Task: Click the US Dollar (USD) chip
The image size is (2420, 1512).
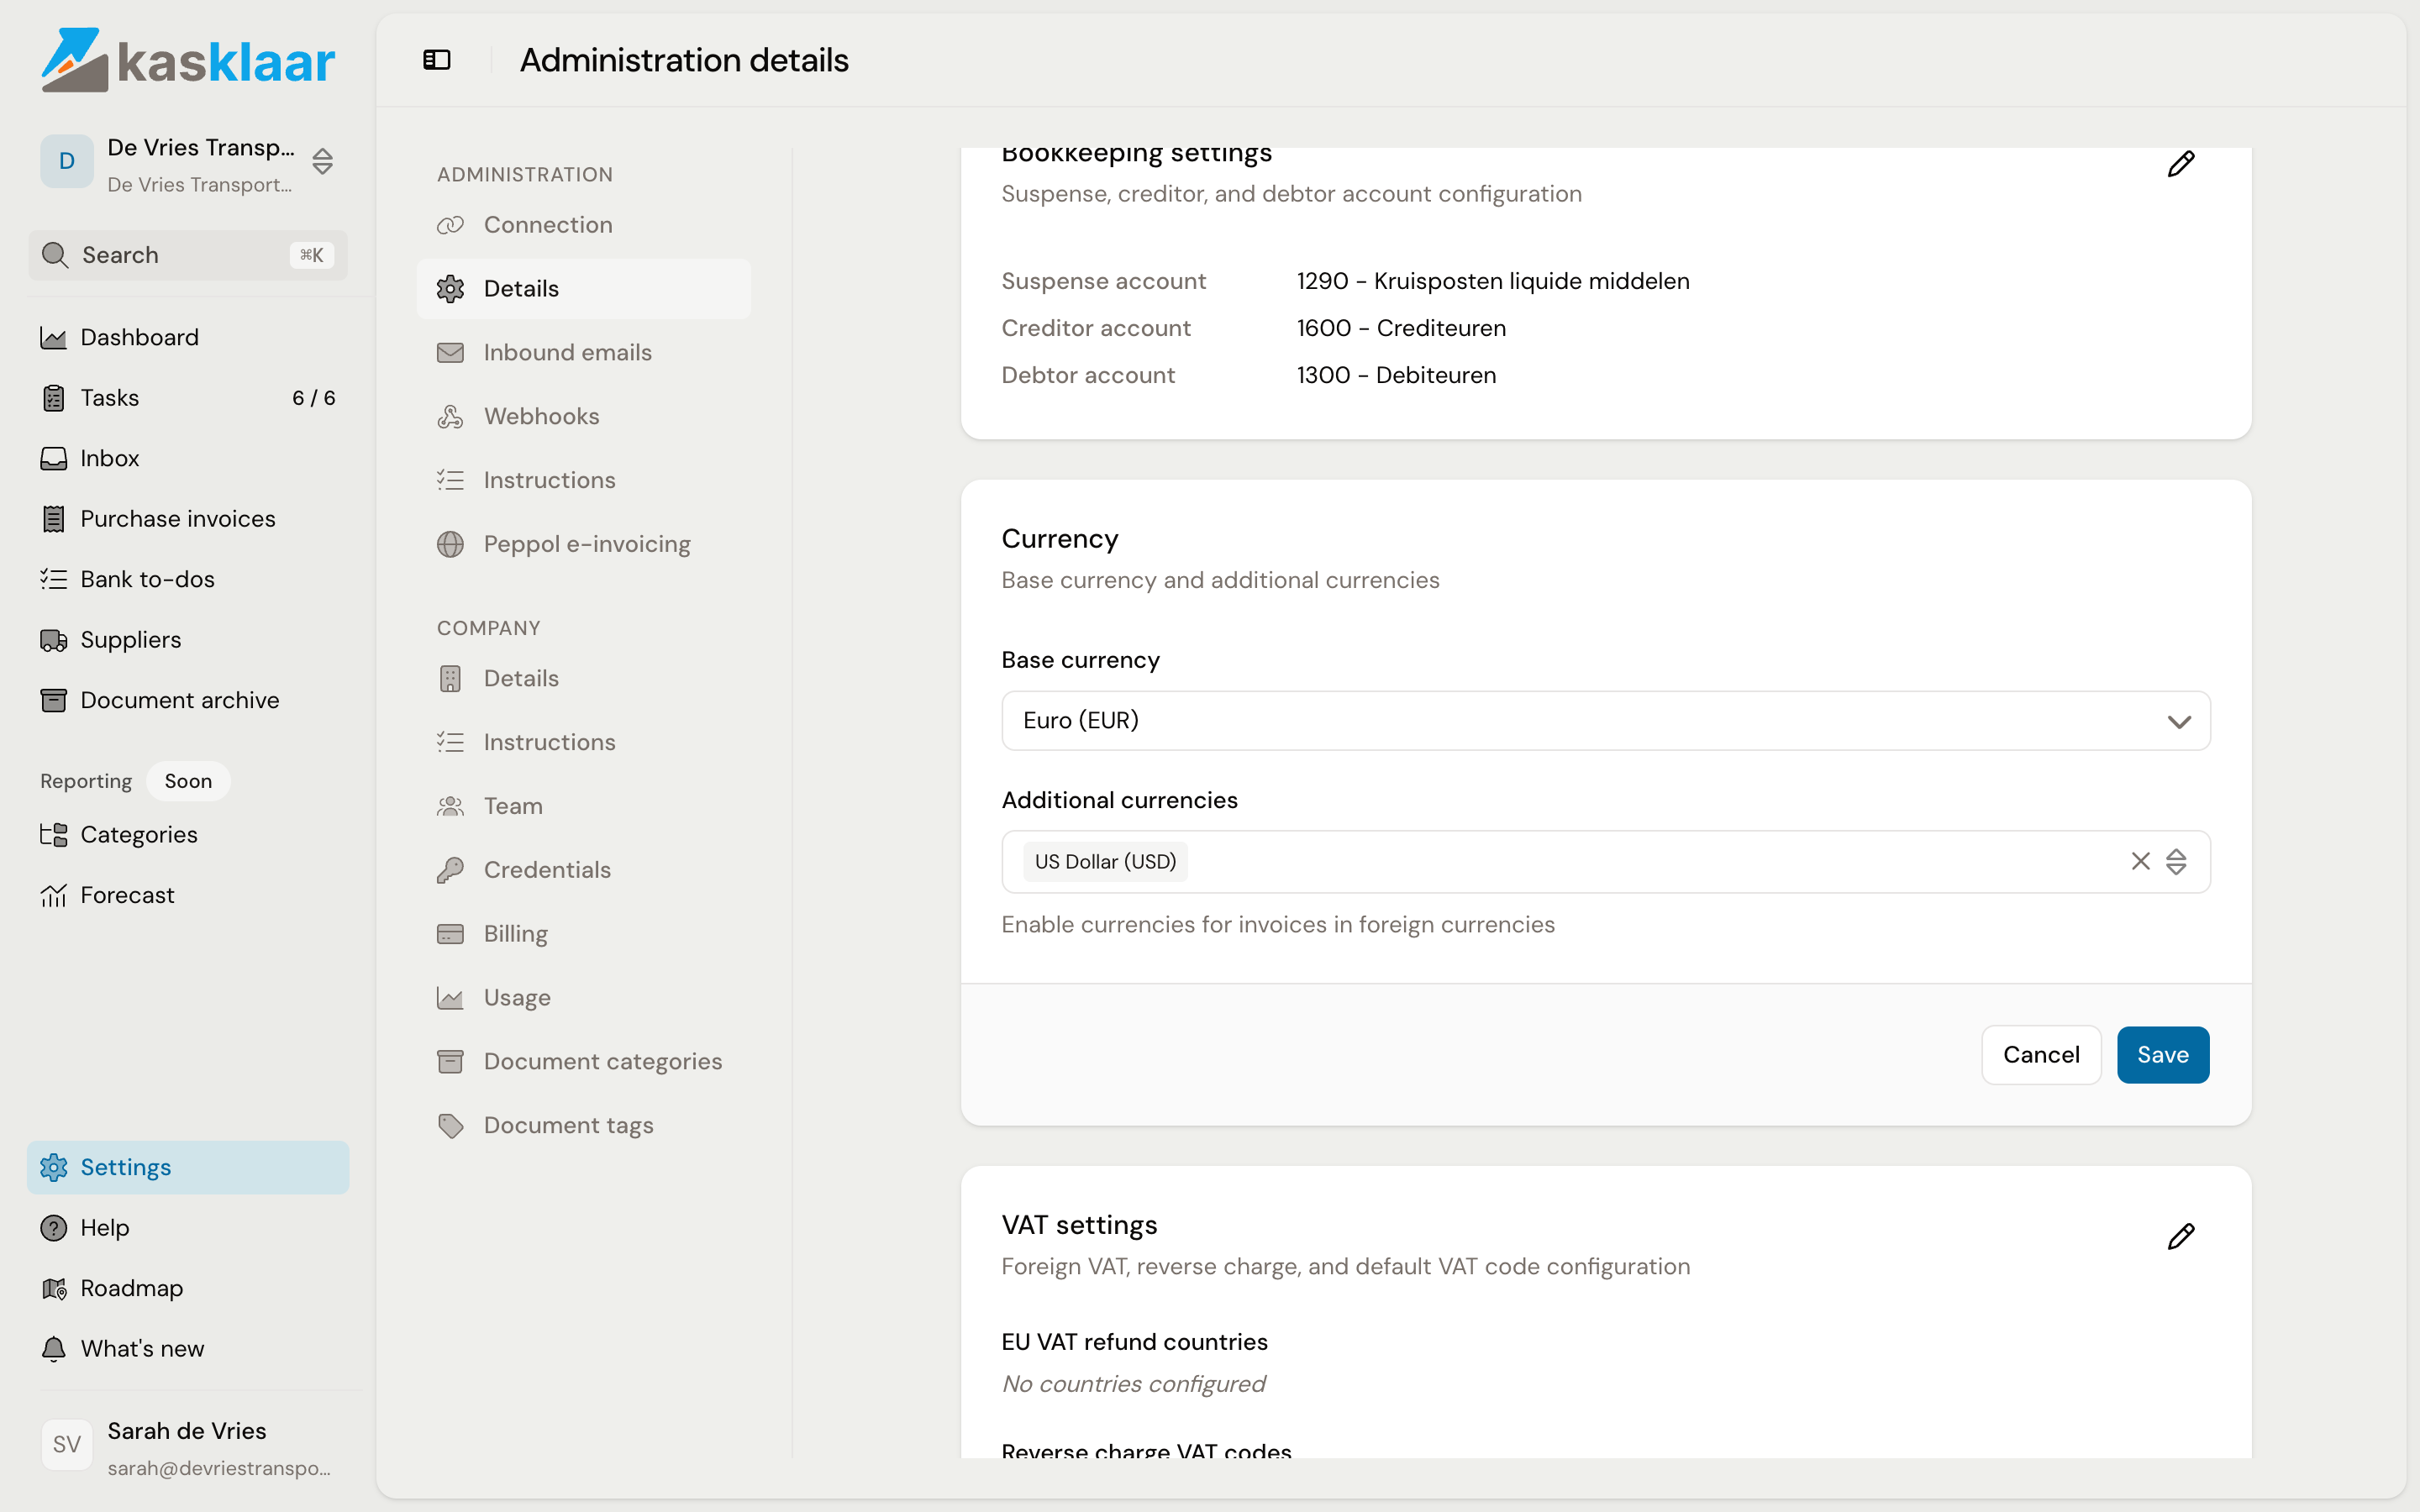Action: (1105, 862)
